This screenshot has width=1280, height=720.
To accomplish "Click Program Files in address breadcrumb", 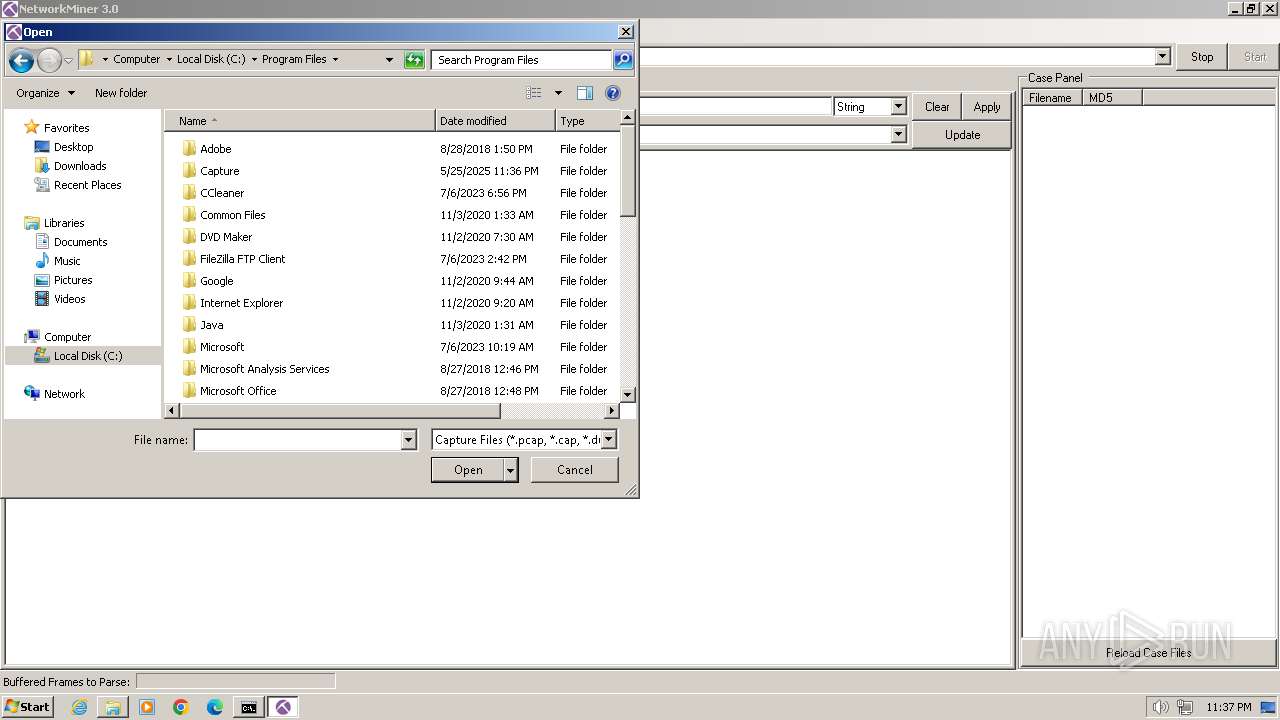I will click(294, 60).
